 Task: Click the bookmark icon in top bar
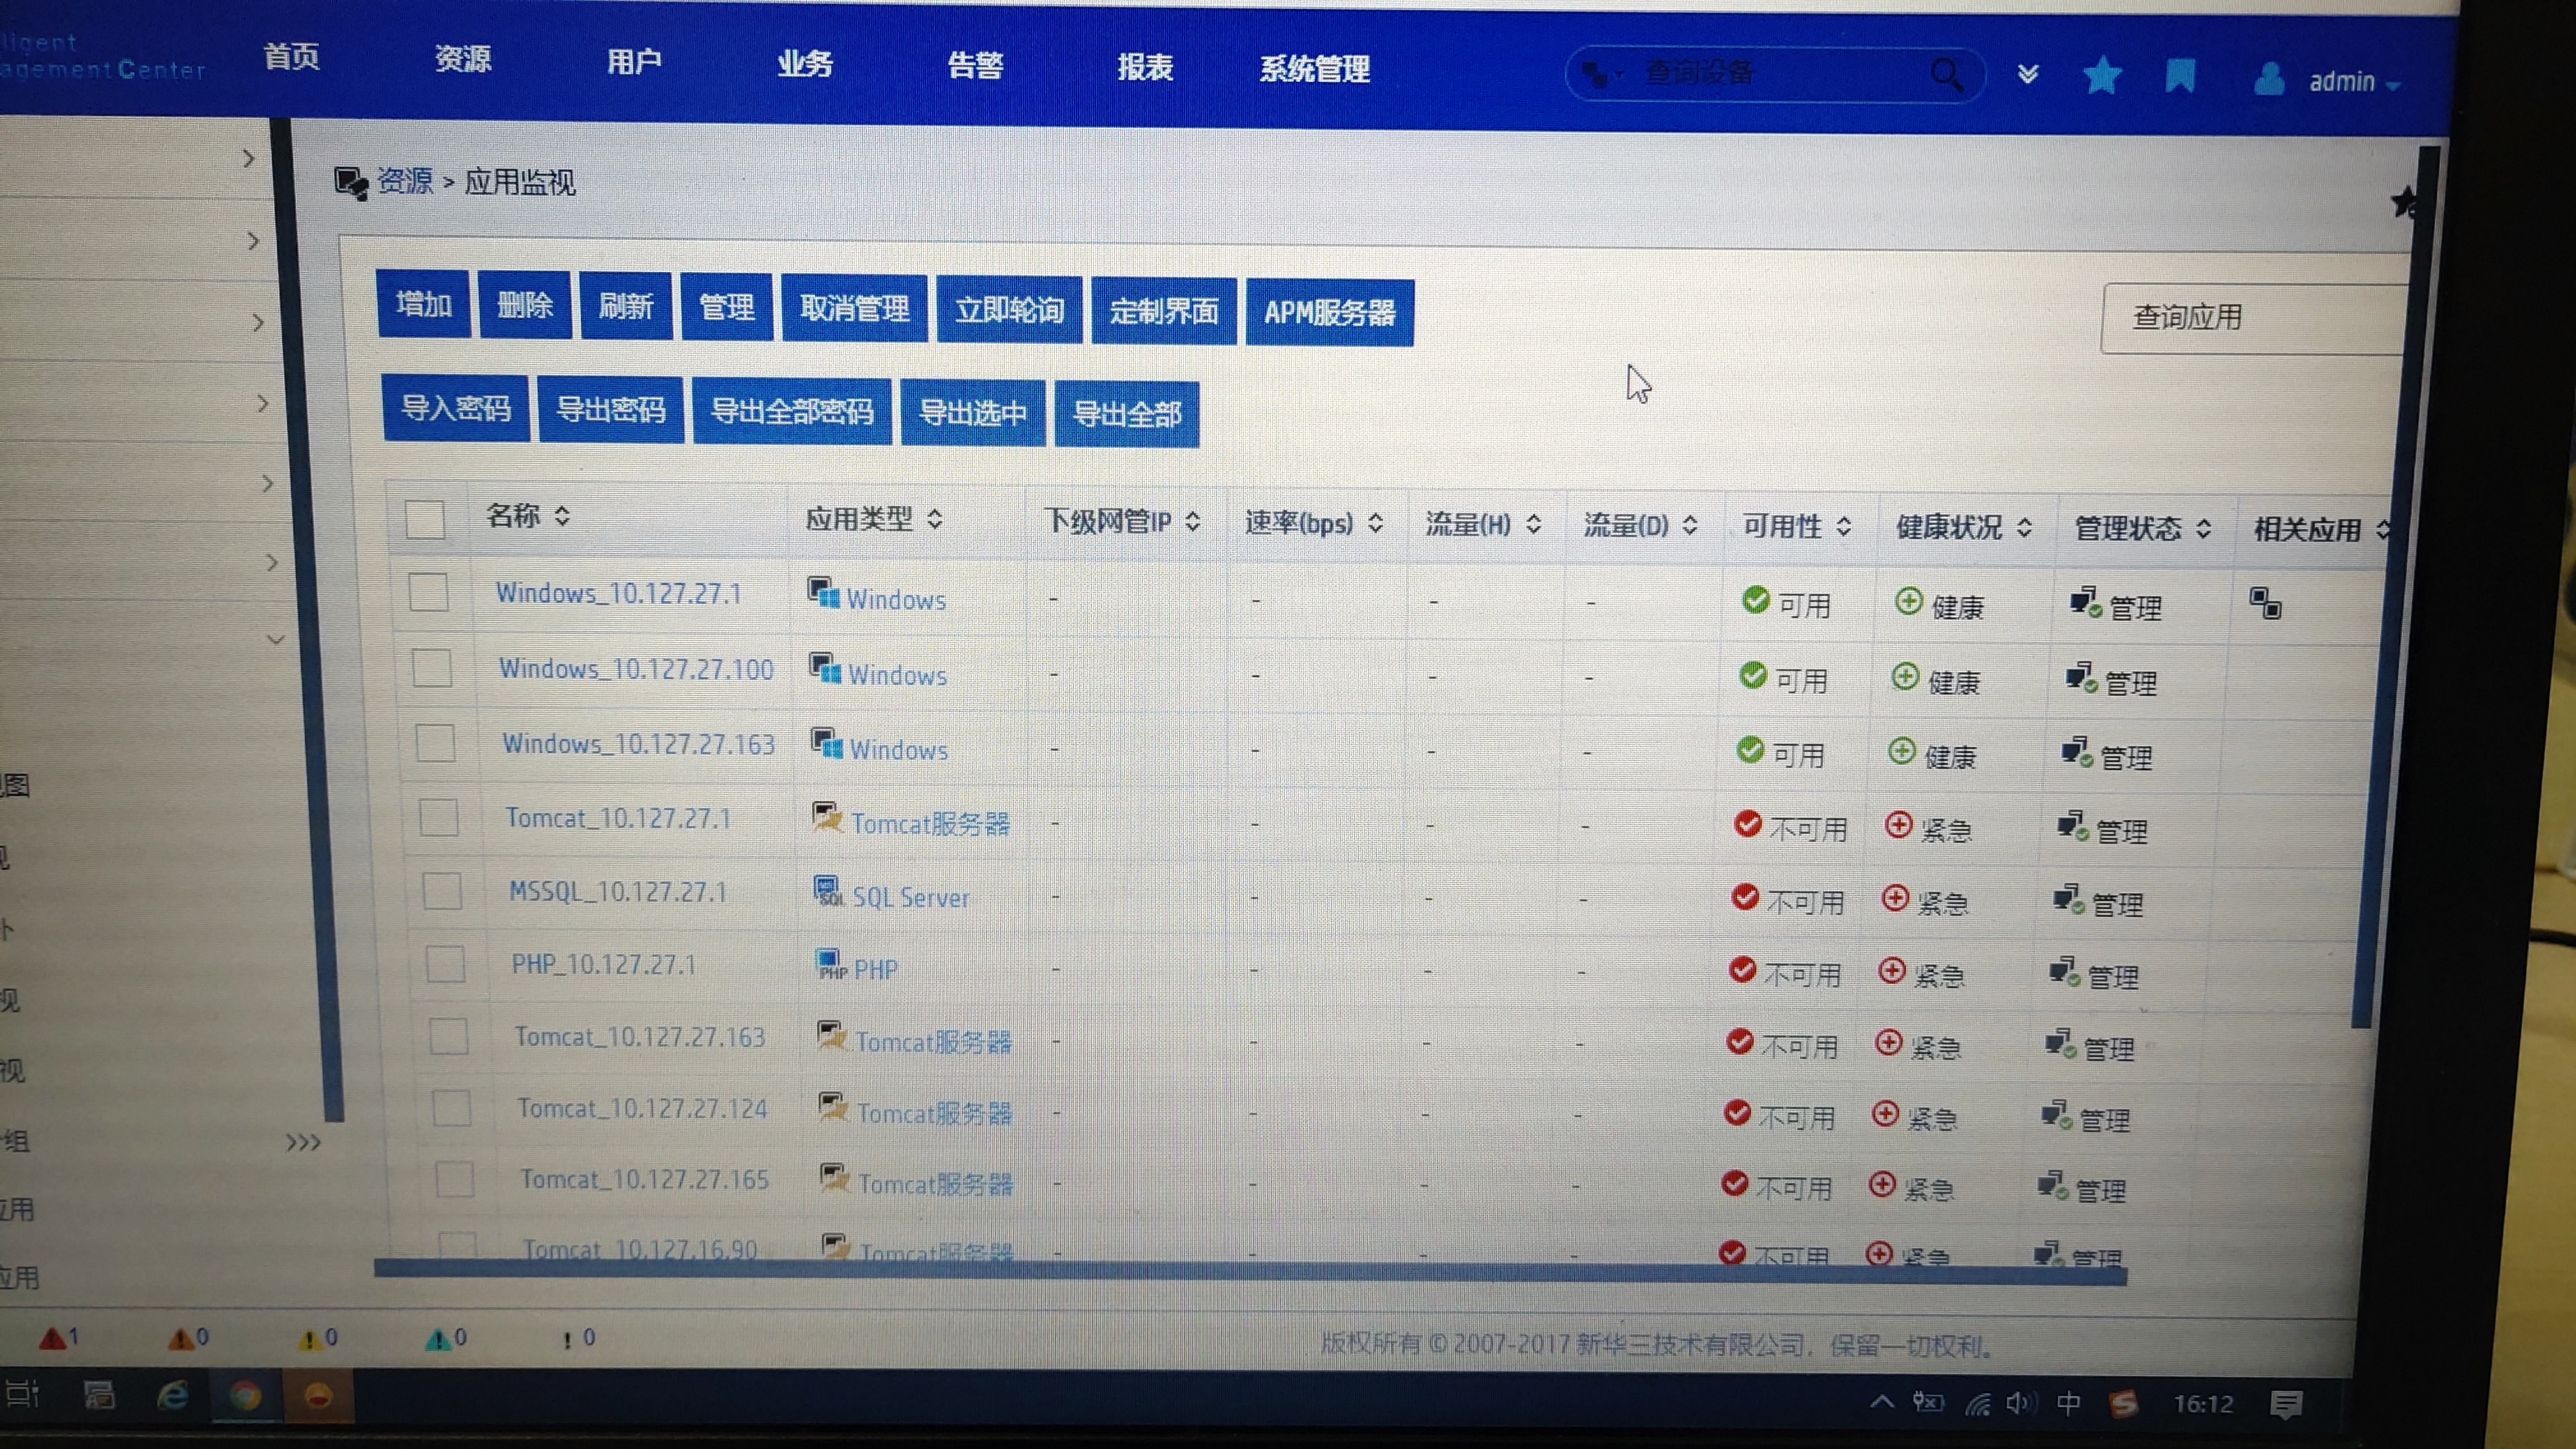click(x=2180, y=76)
